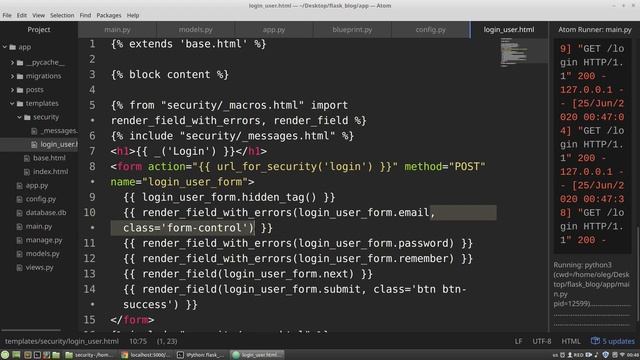This screenshot has height=360, width=640.
Task: Expand the migrations folder chevron
Action: tap(12, 76)
